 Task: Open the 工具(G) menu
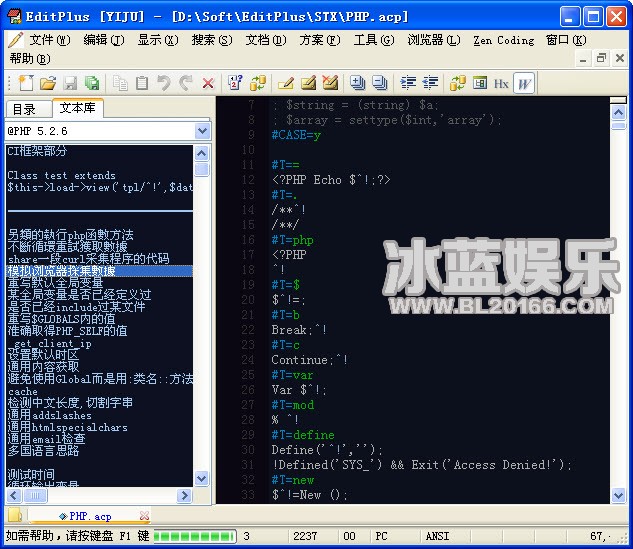[x=374, y=40]
